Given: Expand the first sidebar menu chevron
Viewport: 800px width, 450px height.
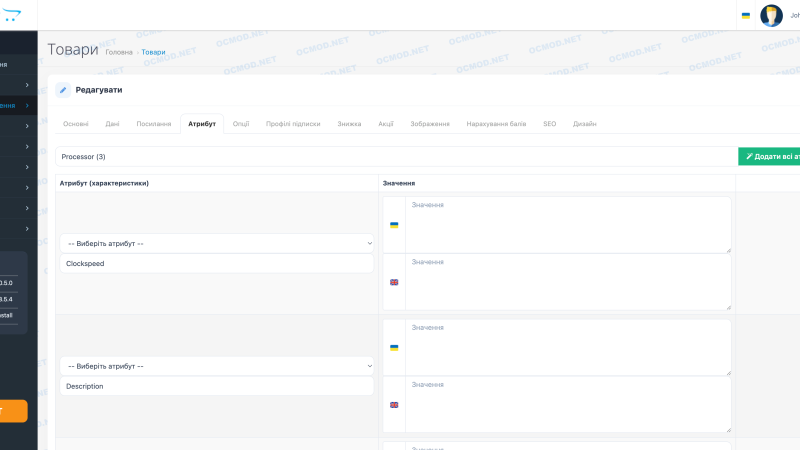Looking at the screenshot, I should [27, 85].
